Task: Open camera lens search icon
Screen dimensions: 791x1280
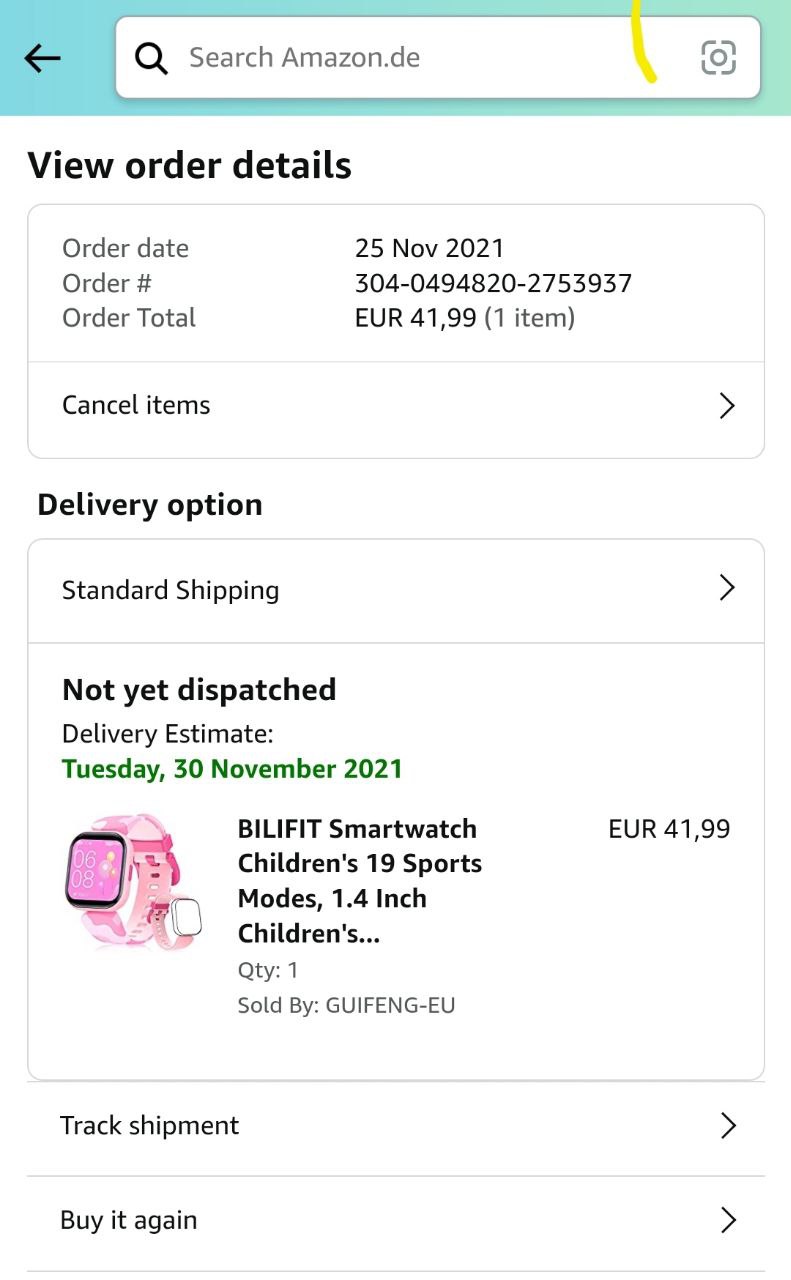Action: [718, 58]
